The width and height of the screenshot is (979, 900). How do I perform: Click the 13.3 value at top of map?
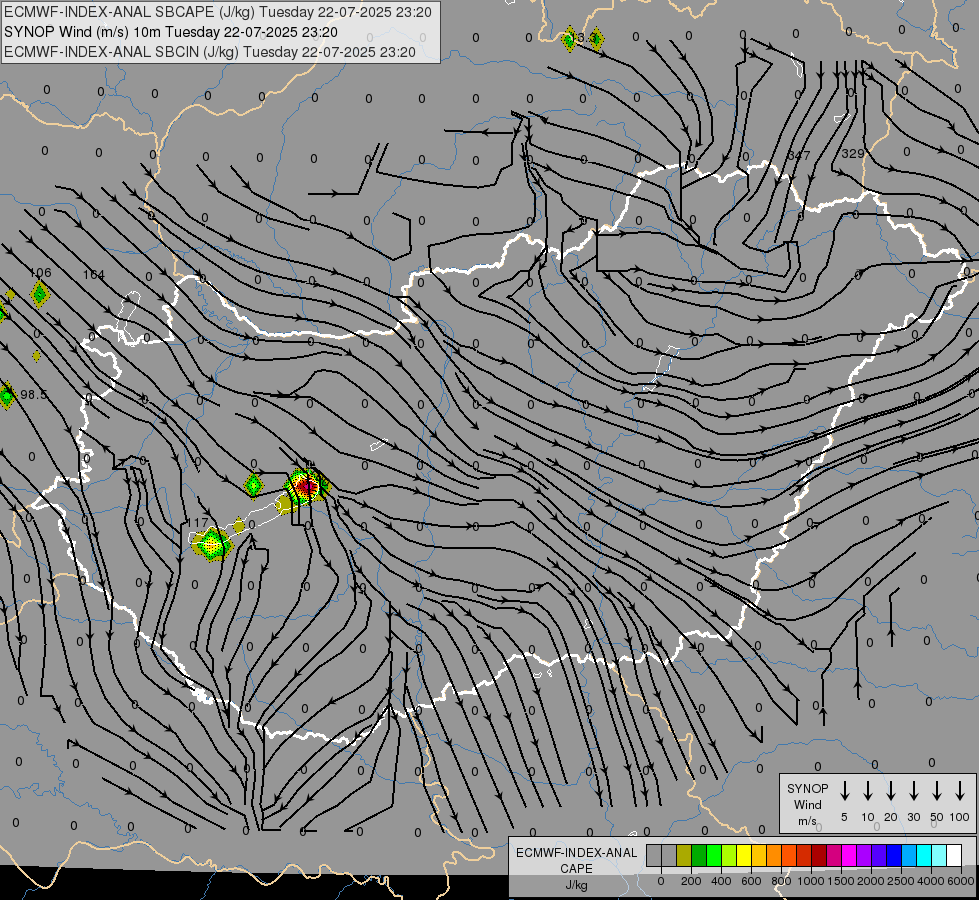tap(586, 38)
